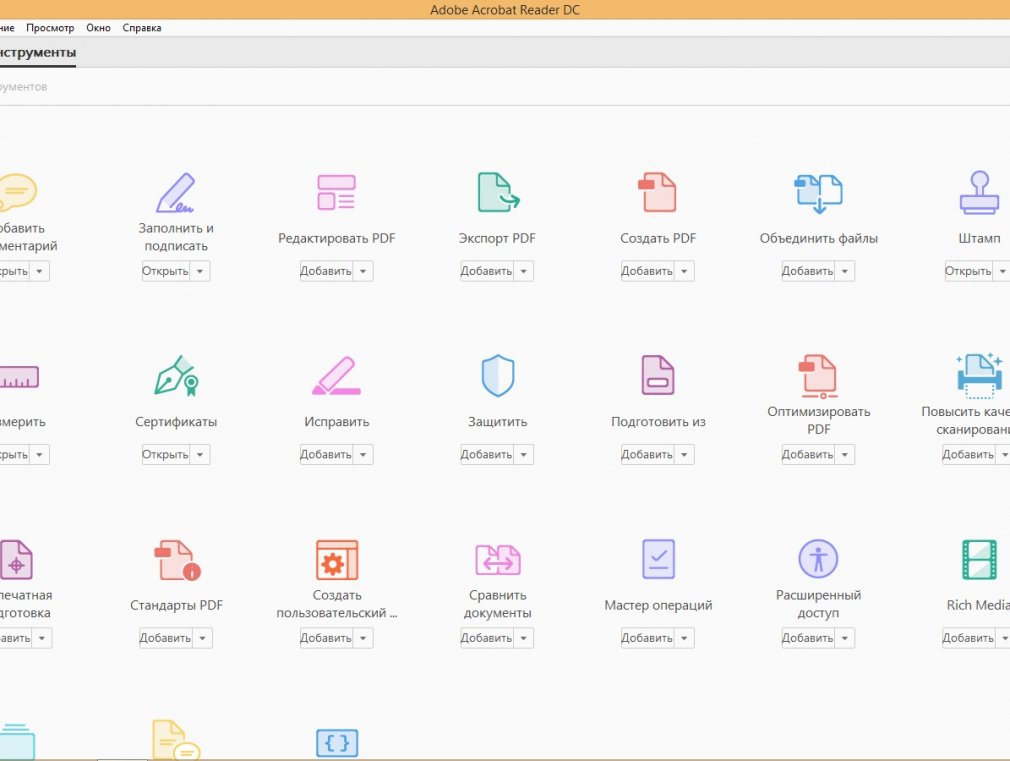Image resolution: width=1010 pixels, height=761 pixels.
Task: Select the yellow document comment icon in bottom row
Action: point(176,740)
